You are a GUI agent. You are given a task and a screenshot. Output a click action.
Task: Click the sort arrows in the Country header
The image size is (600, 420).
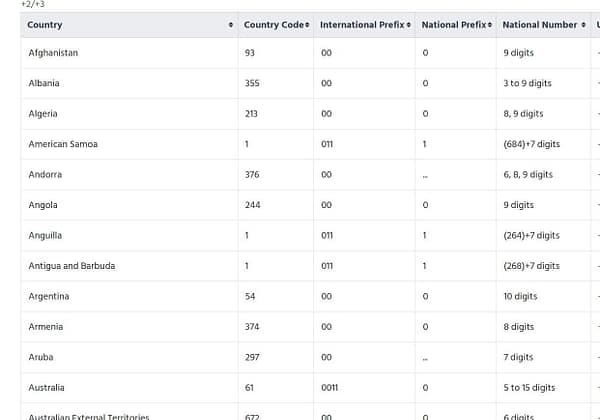tap(232, 25)
